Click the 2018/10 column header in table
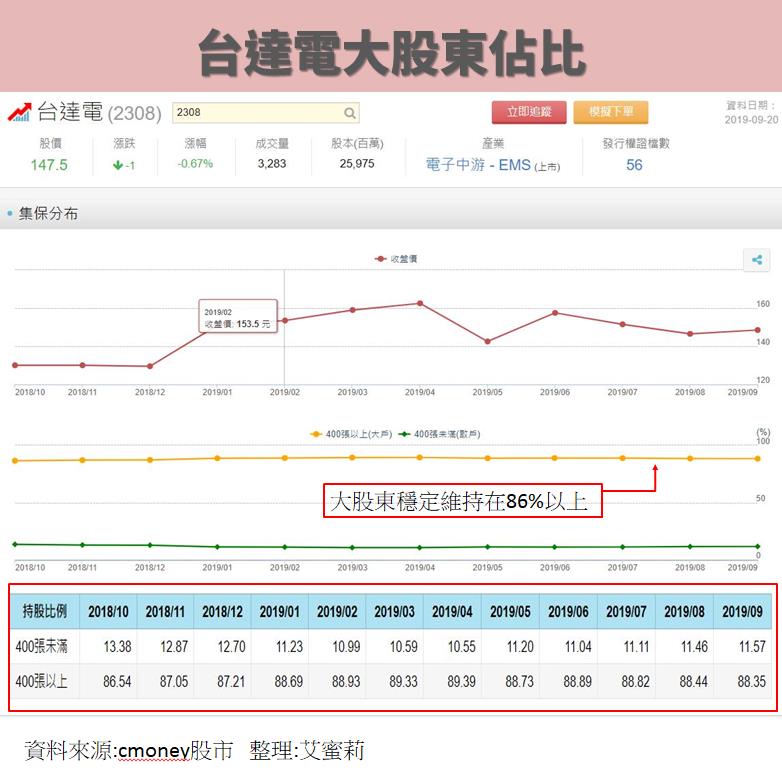 [x=108, y=611]
